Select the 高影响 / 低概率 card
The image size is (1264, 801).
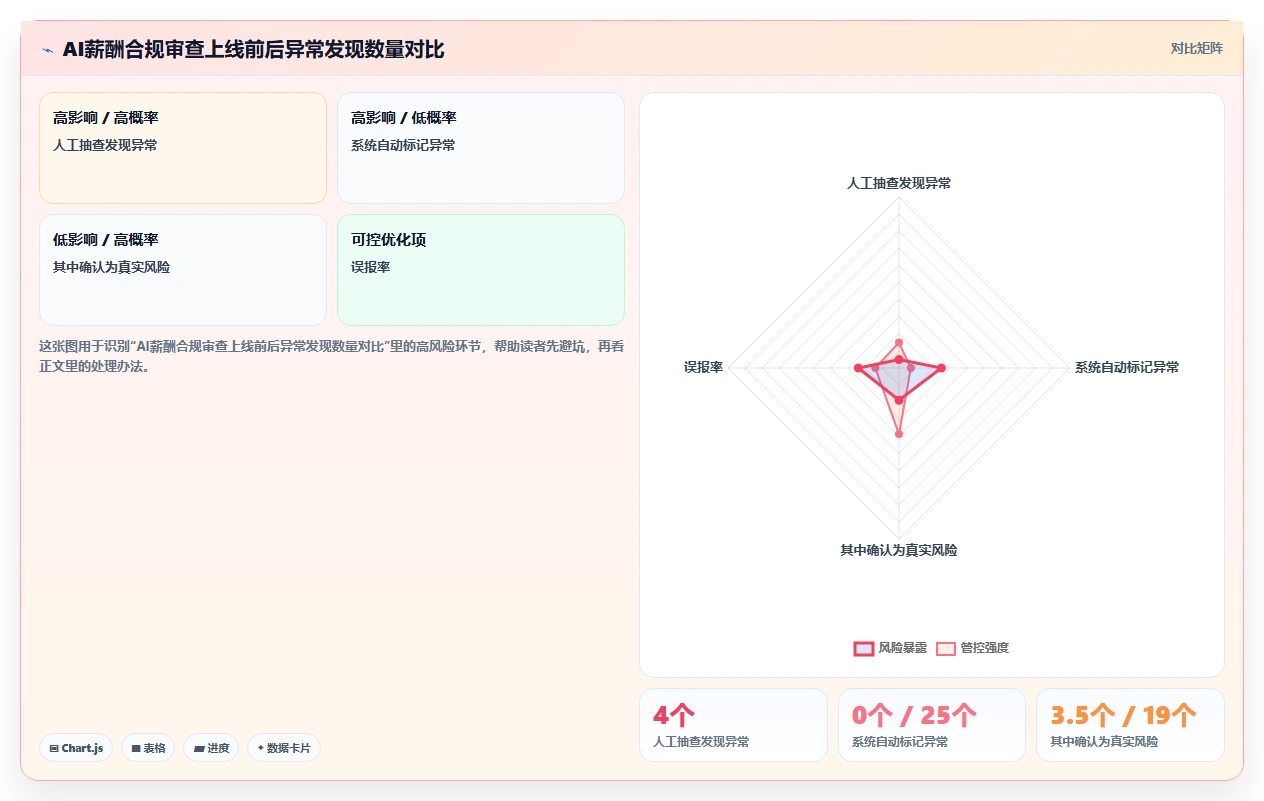coord(481,148)
